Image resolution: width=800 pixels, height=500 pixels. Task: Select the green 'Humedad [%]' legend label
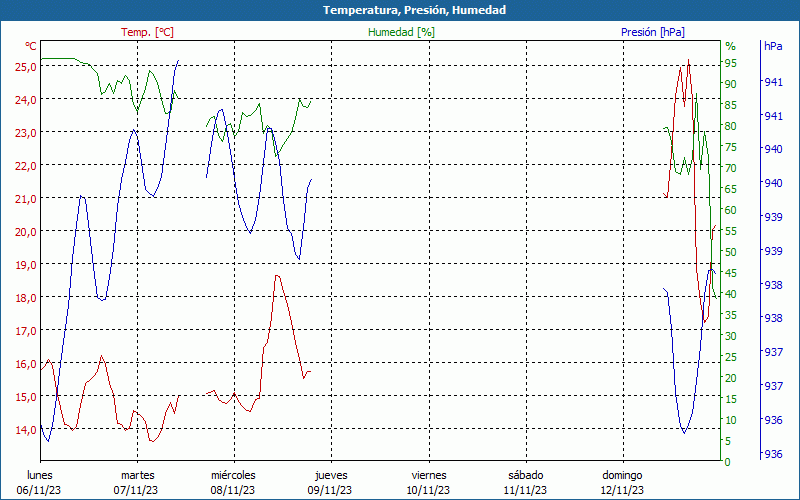[x=401, y=32]
